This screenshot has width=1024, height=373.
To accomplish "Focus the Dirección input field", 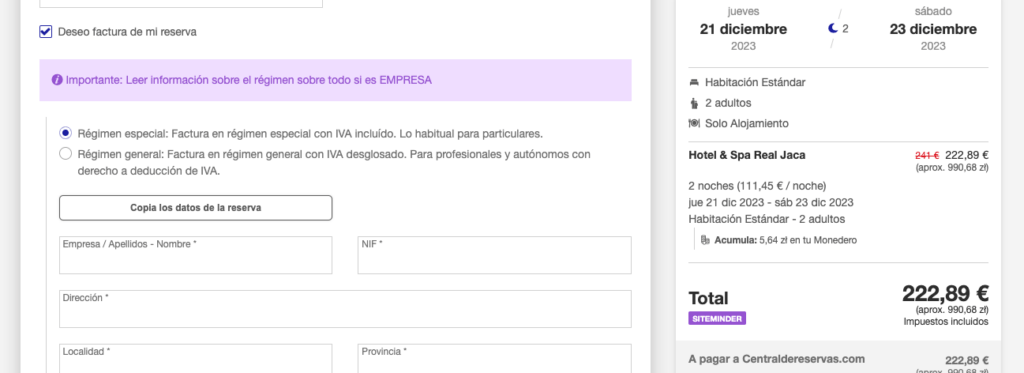I will (x=345, y=309).
